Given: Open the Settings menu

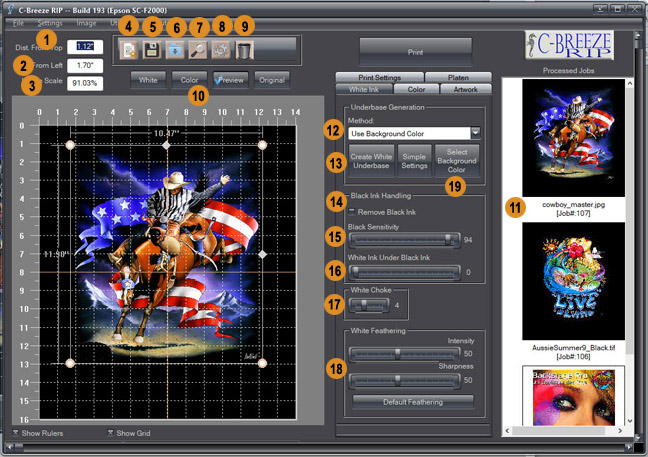Looking at the screenshot, I should (50, 23).
